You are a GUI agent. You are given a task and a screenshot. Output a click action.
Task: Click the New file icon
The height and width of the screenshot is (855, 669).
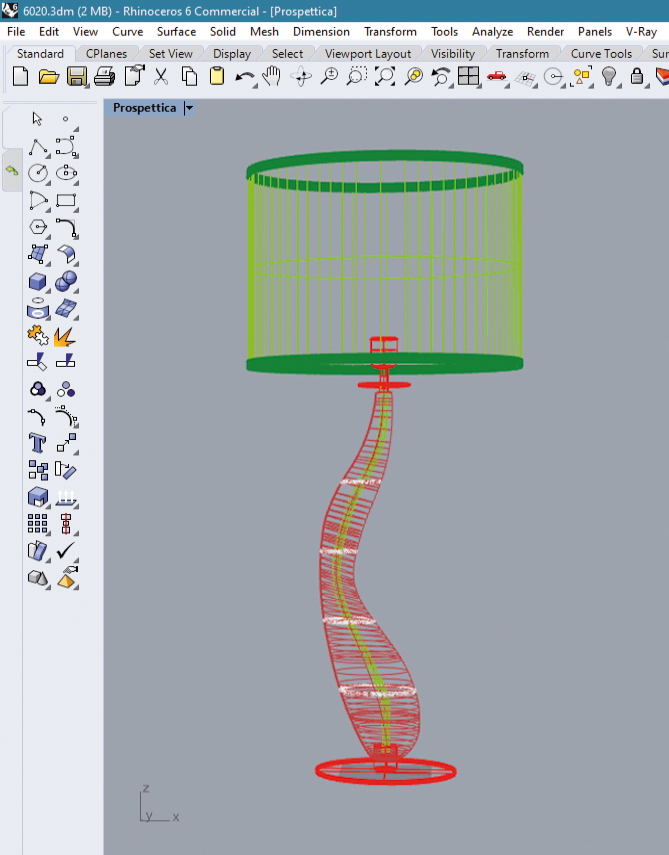20,76
